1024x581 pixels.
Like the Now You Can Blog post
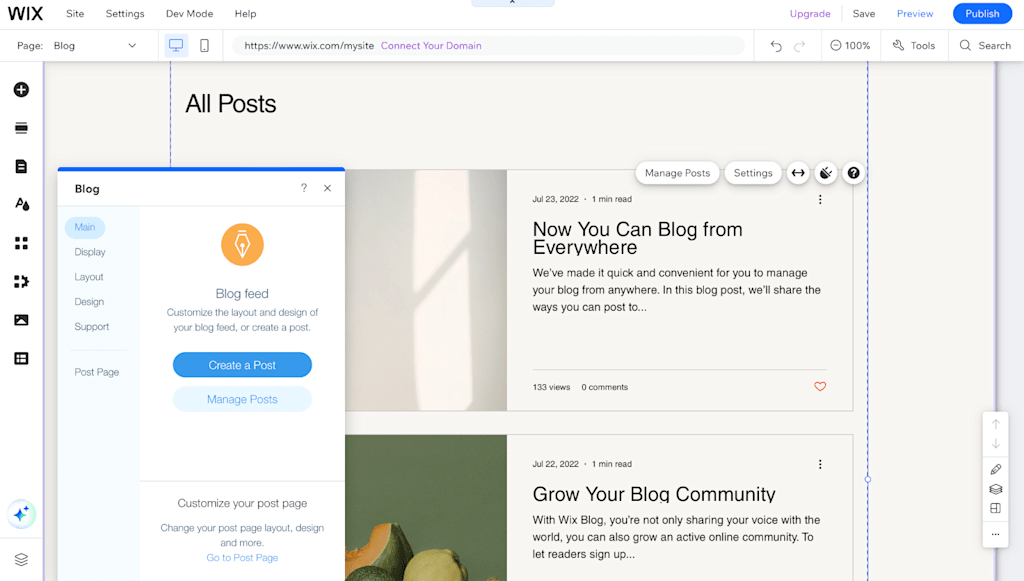pyautogui.click(x=820, y=386)
